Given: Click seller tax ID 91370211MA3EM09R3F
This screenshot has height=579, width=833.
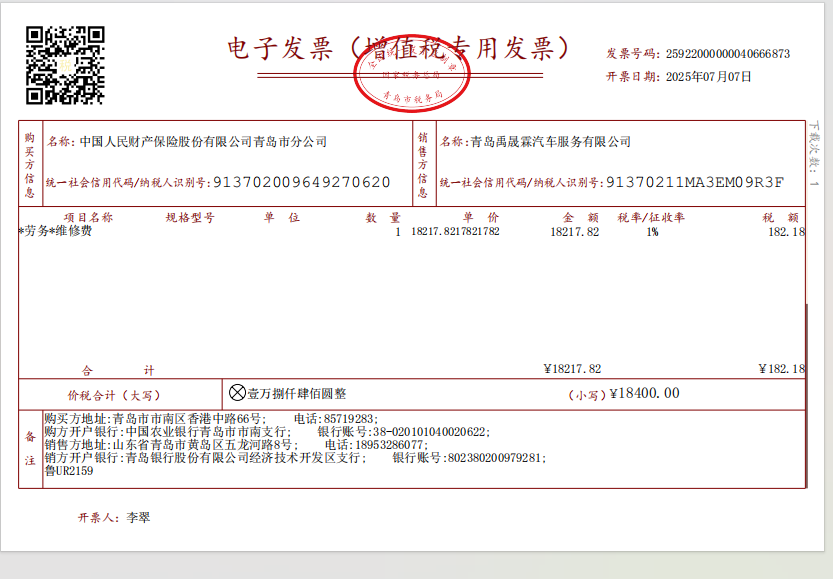Looking at the screenshot, I should click(x=695, y=183).
